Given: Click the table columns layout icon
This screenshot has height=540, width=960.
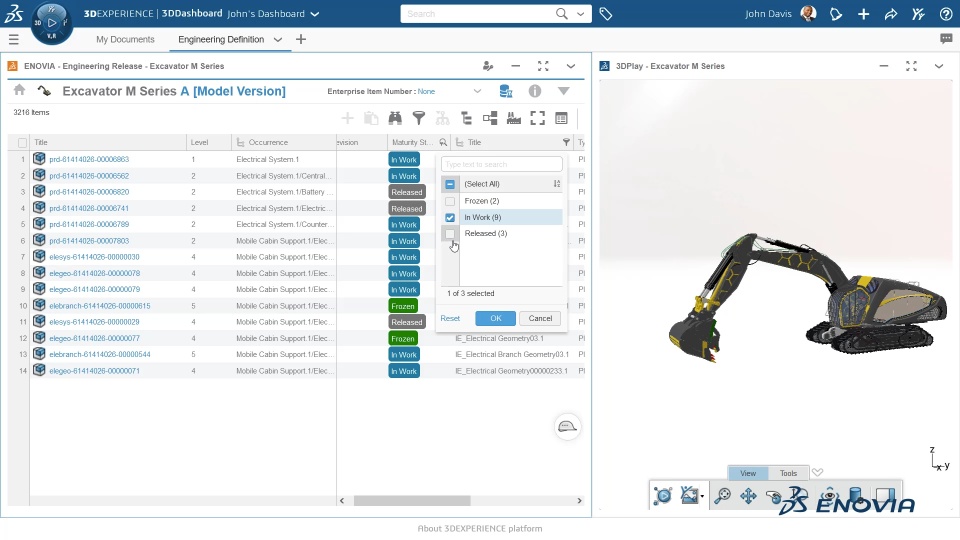Looking at the screenshot, I should pyautogui.click(x=561, y=118).
